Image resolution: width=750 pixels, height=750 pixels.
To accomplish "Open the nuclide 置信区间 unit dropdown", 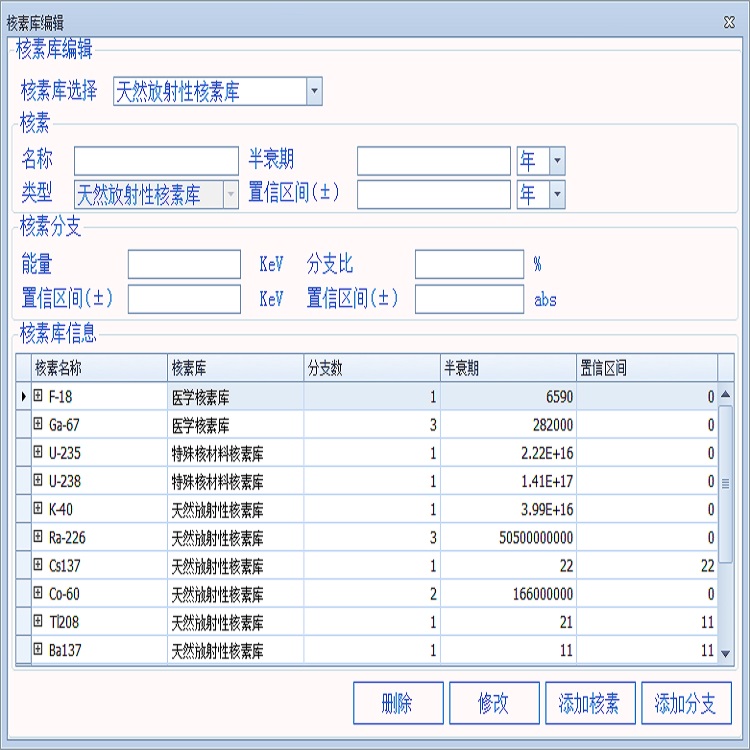I will click(x=557, y=193).
